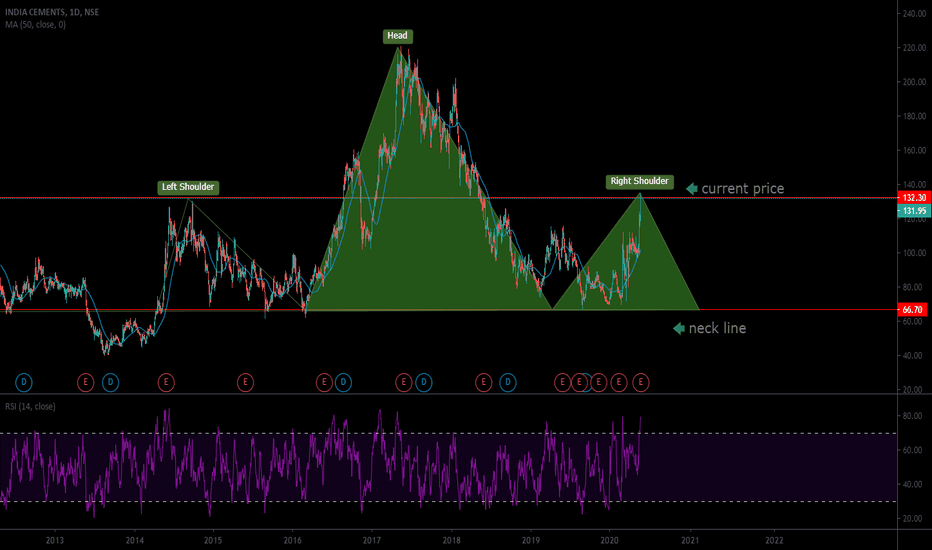Click the red 66.70 neckline price label

point(912,310)
